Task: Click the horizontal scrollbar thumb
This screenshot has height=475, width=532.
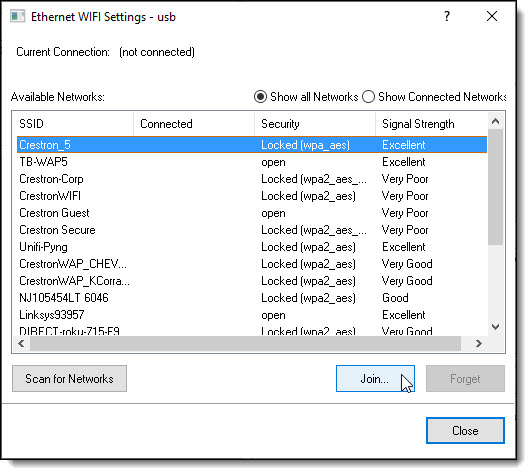Action: 245,344
